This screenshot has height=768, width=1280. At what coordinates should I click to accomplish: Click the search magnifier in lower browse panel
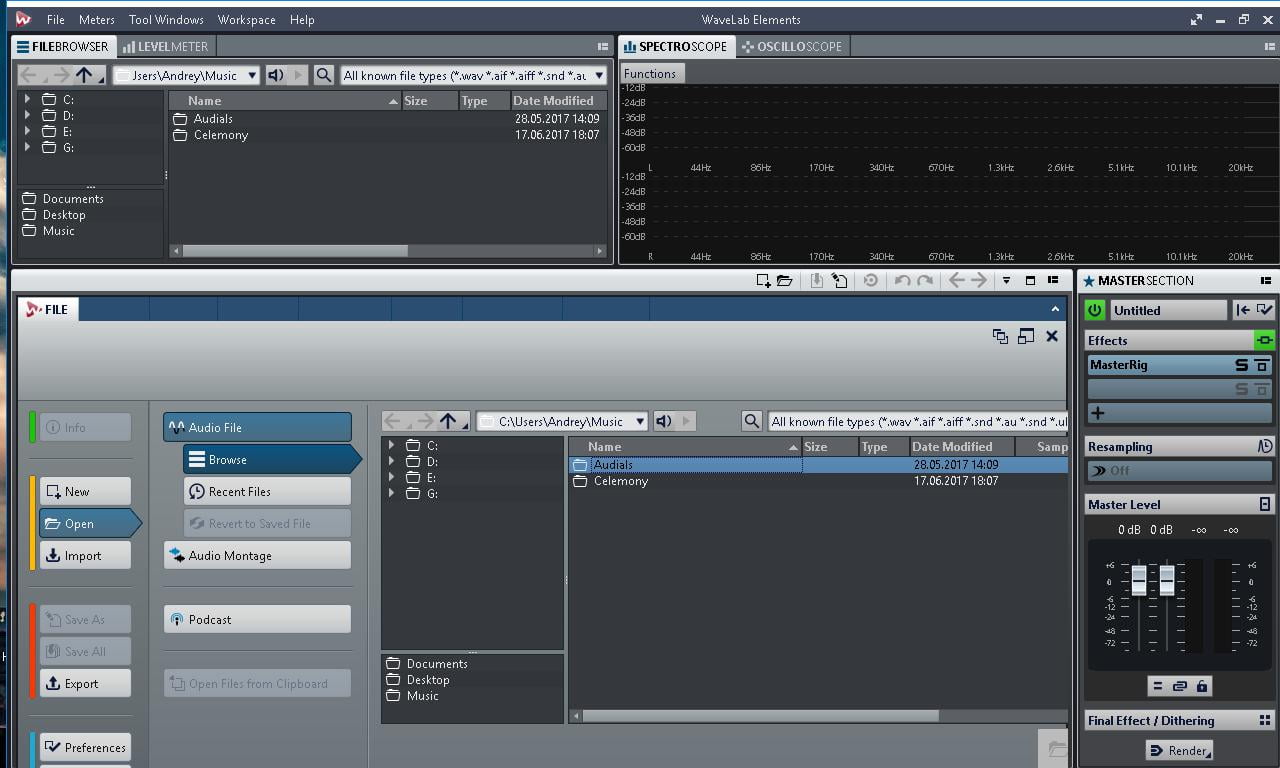[752, 421]
